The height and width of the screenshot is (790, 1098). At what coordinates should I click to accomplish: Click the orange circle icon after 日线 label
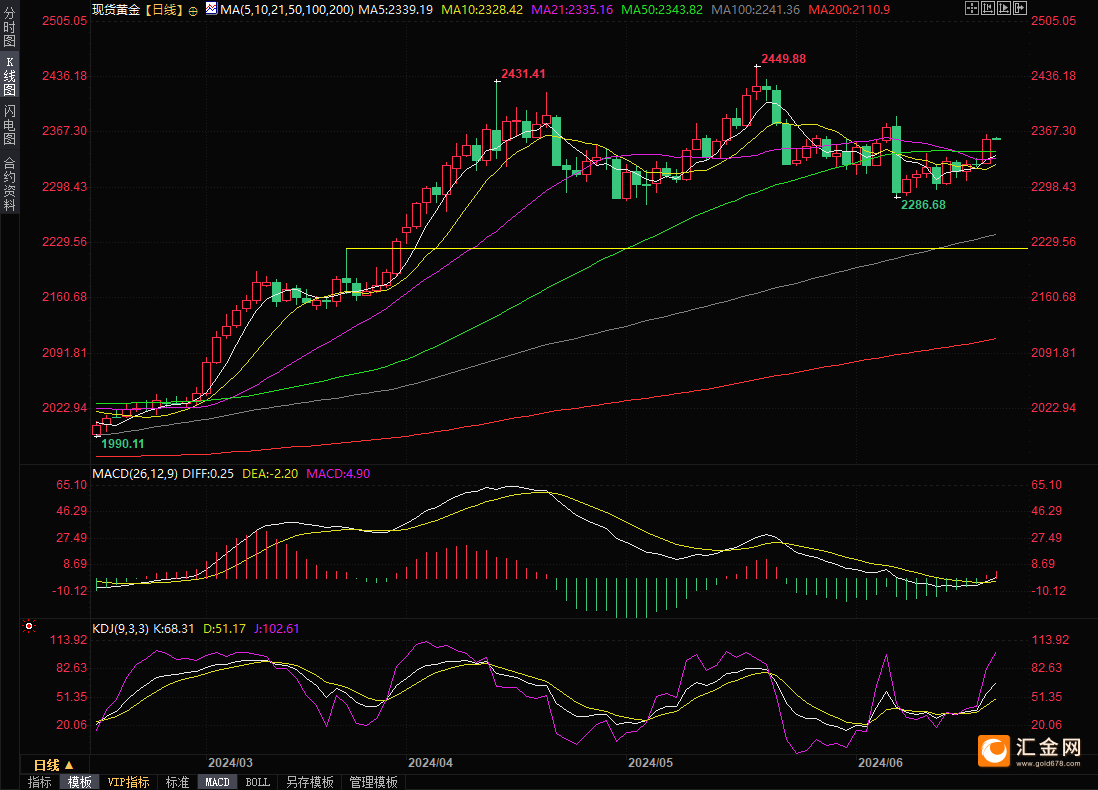[193, 11]
